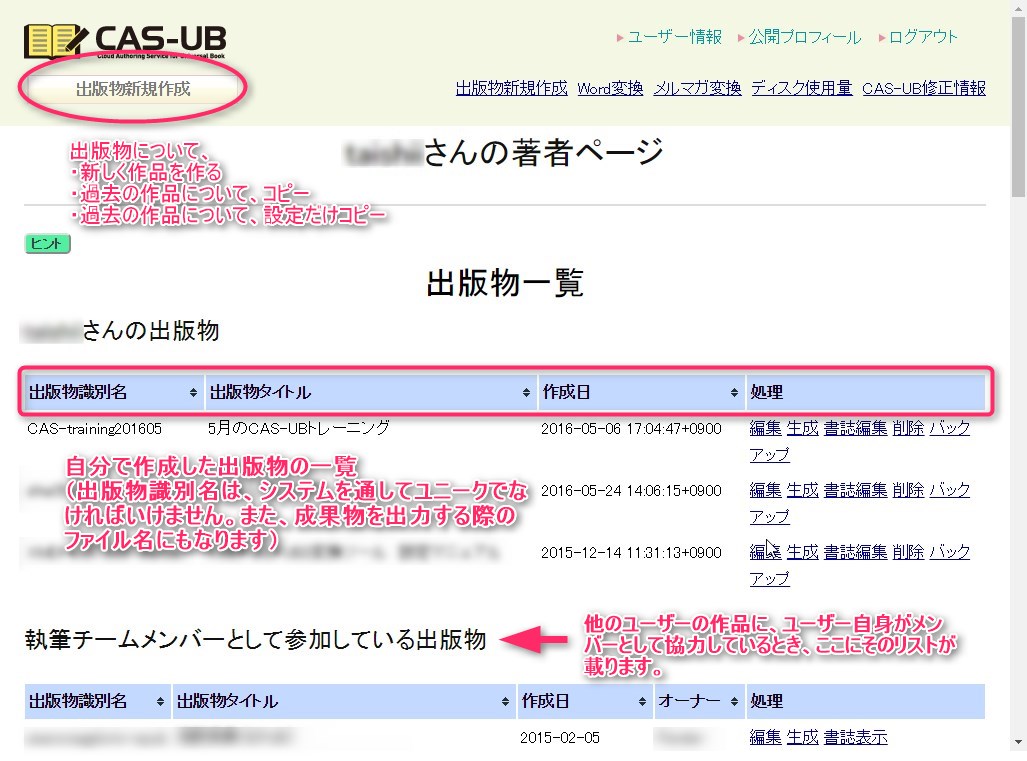This screenshot has width=1027, height=761.
Task: Click 書誌編集 for CAS-training201605 row
Action: click(855, 428)
